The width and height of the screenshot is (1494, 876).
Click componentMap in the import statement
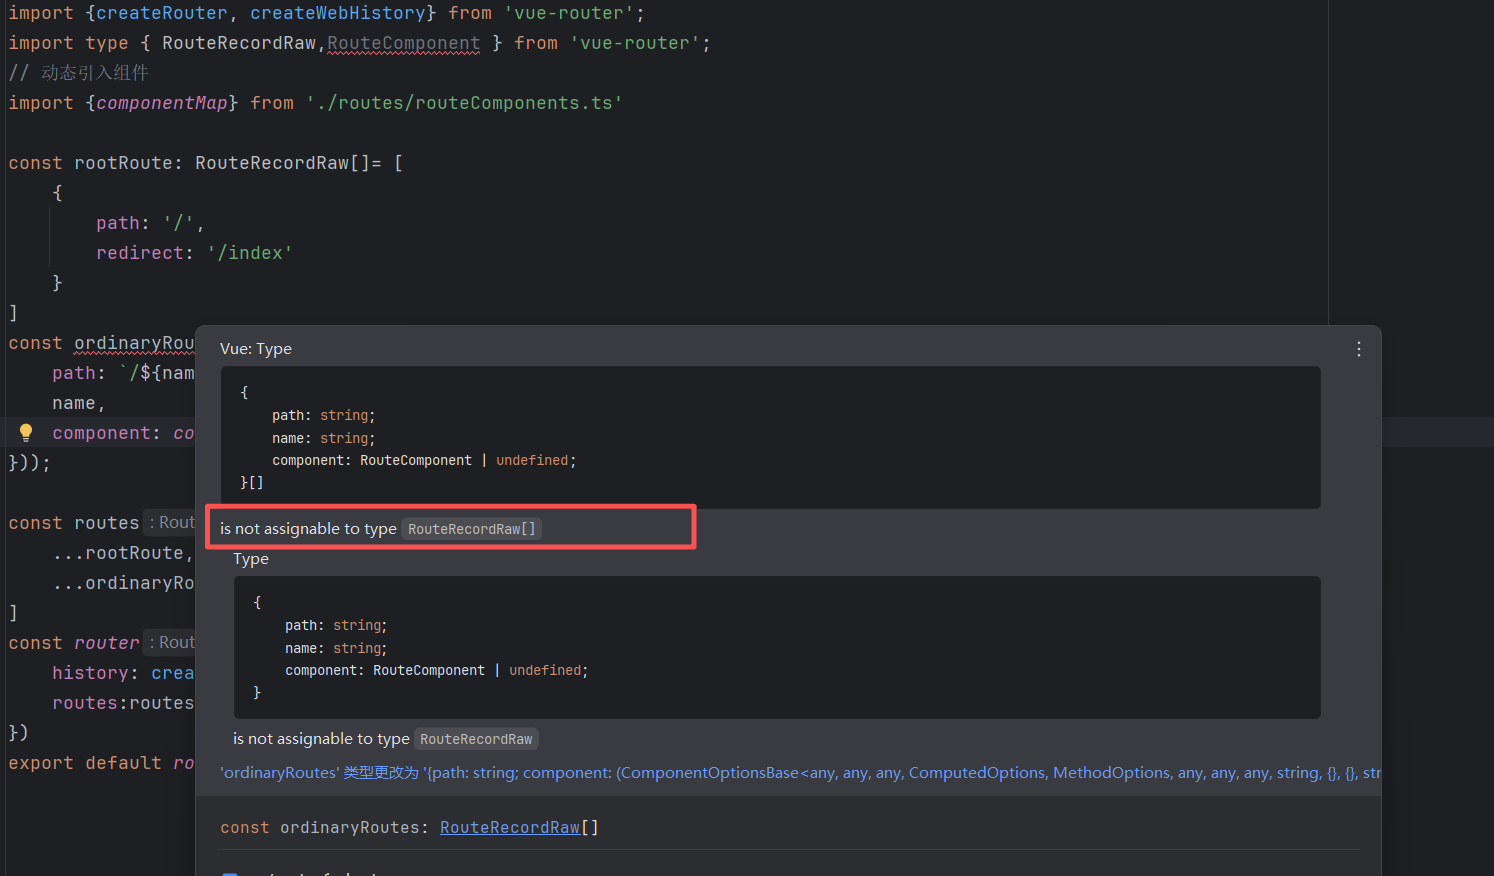(162, 103)
